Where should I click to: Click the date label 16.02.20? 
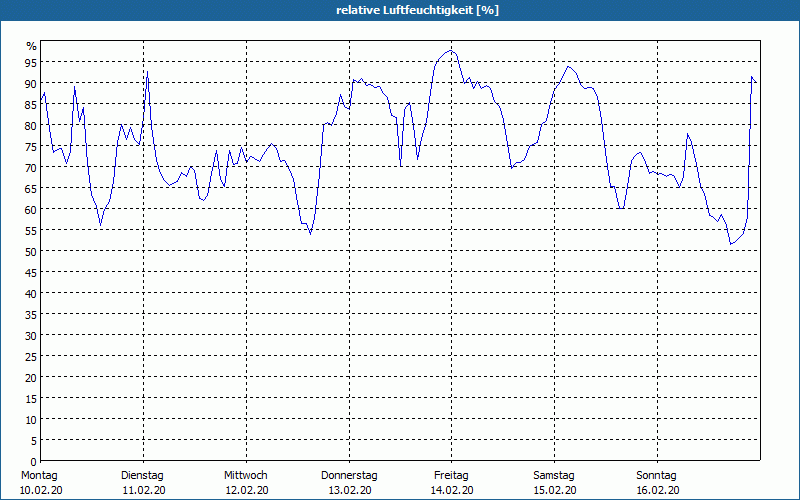point(657,490)
